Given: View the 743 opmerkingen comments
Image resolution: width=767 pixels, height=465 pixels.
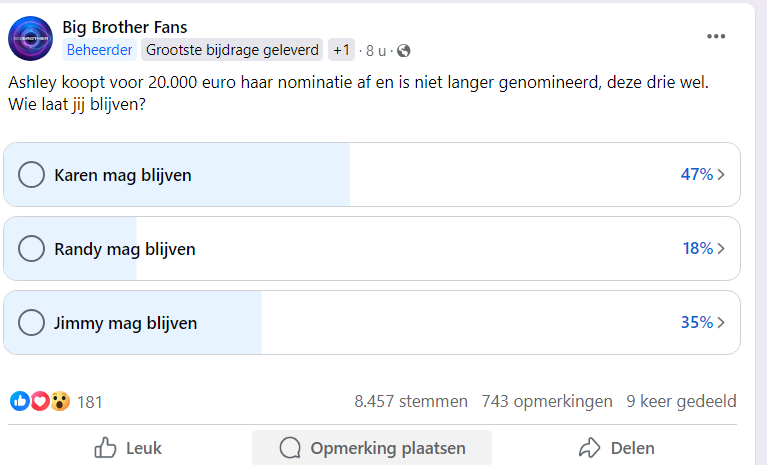Looking at the screenshot, I should [x=547, y=401].
